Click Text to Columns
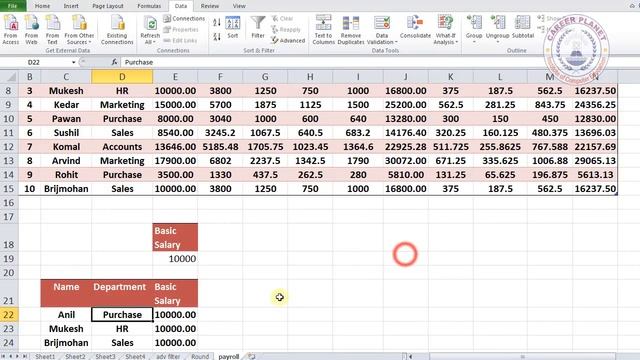Viewport: 640px width, 360px height. 324,29
